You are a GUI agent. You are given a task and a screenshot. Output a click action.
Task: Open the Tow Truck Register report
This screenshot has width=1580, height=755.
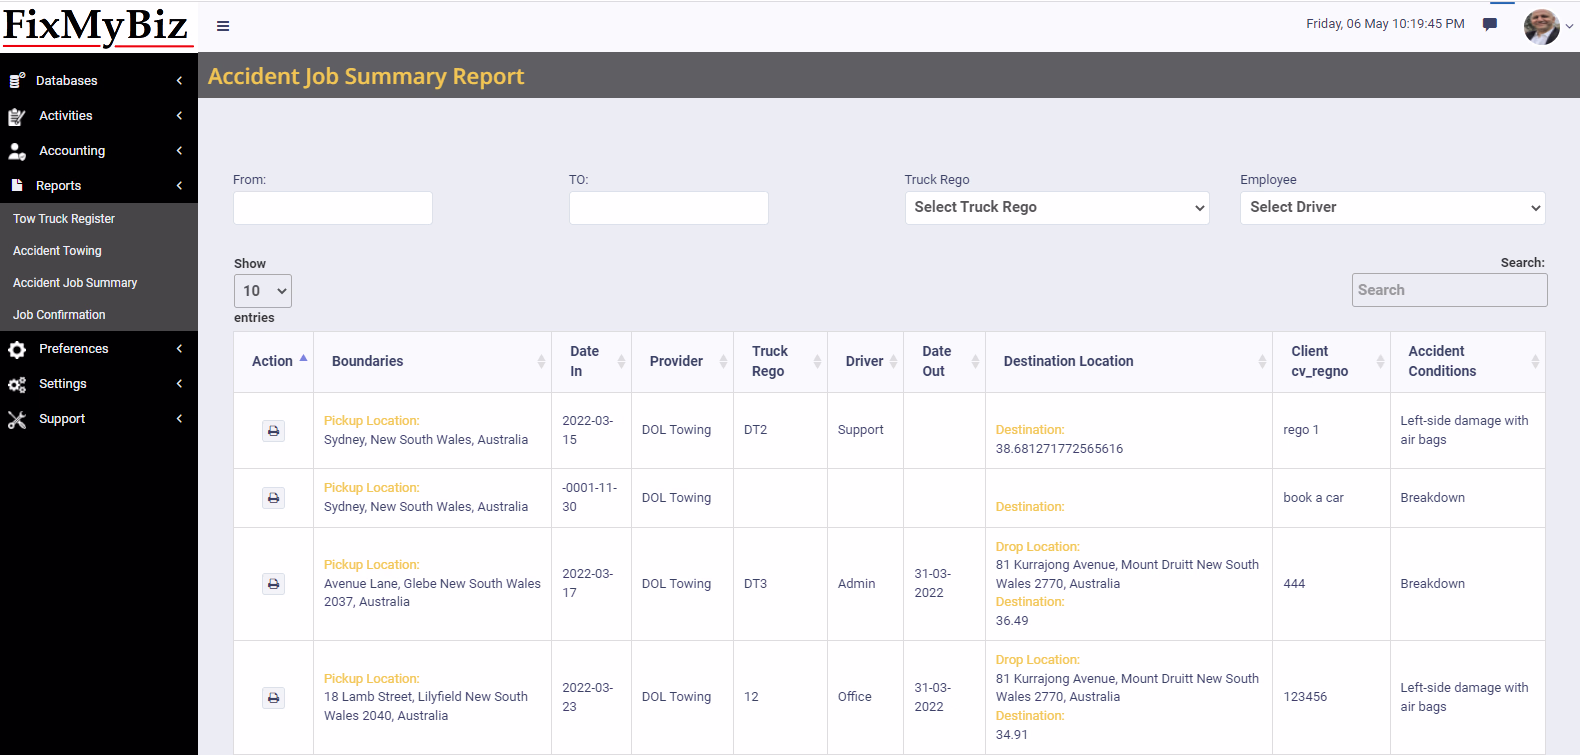(64, 219)
